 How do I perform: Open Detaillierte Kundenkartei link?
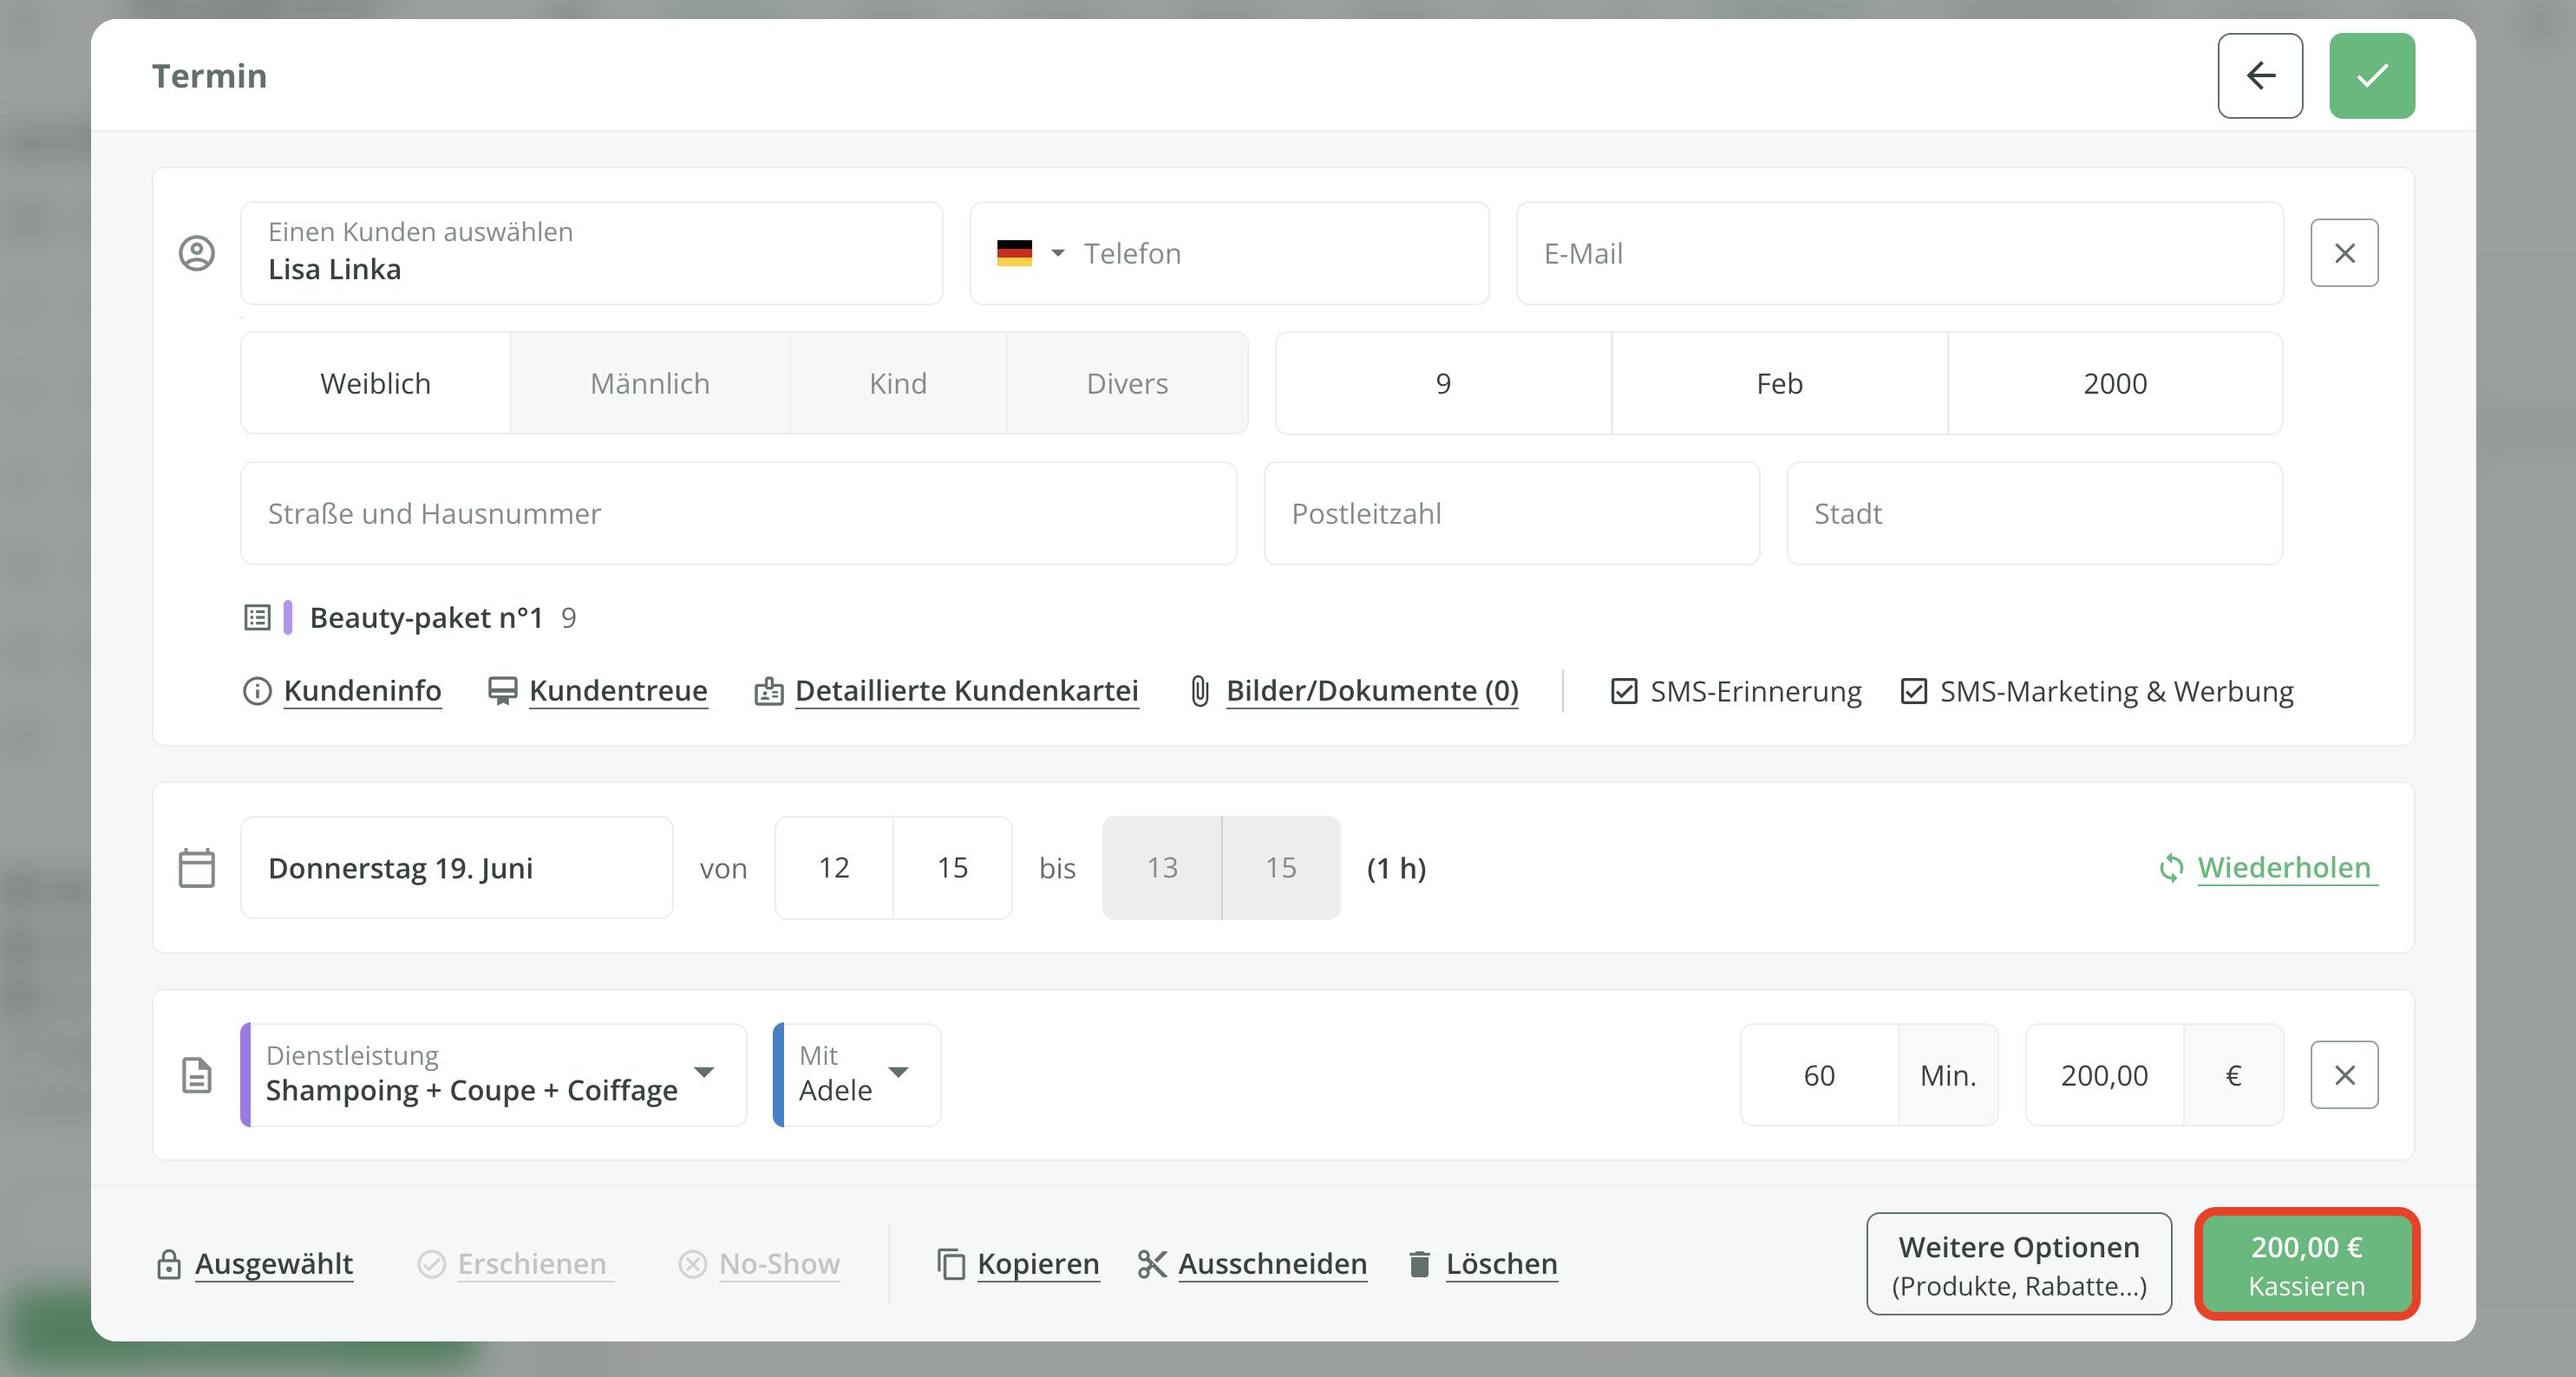point(966,691)
